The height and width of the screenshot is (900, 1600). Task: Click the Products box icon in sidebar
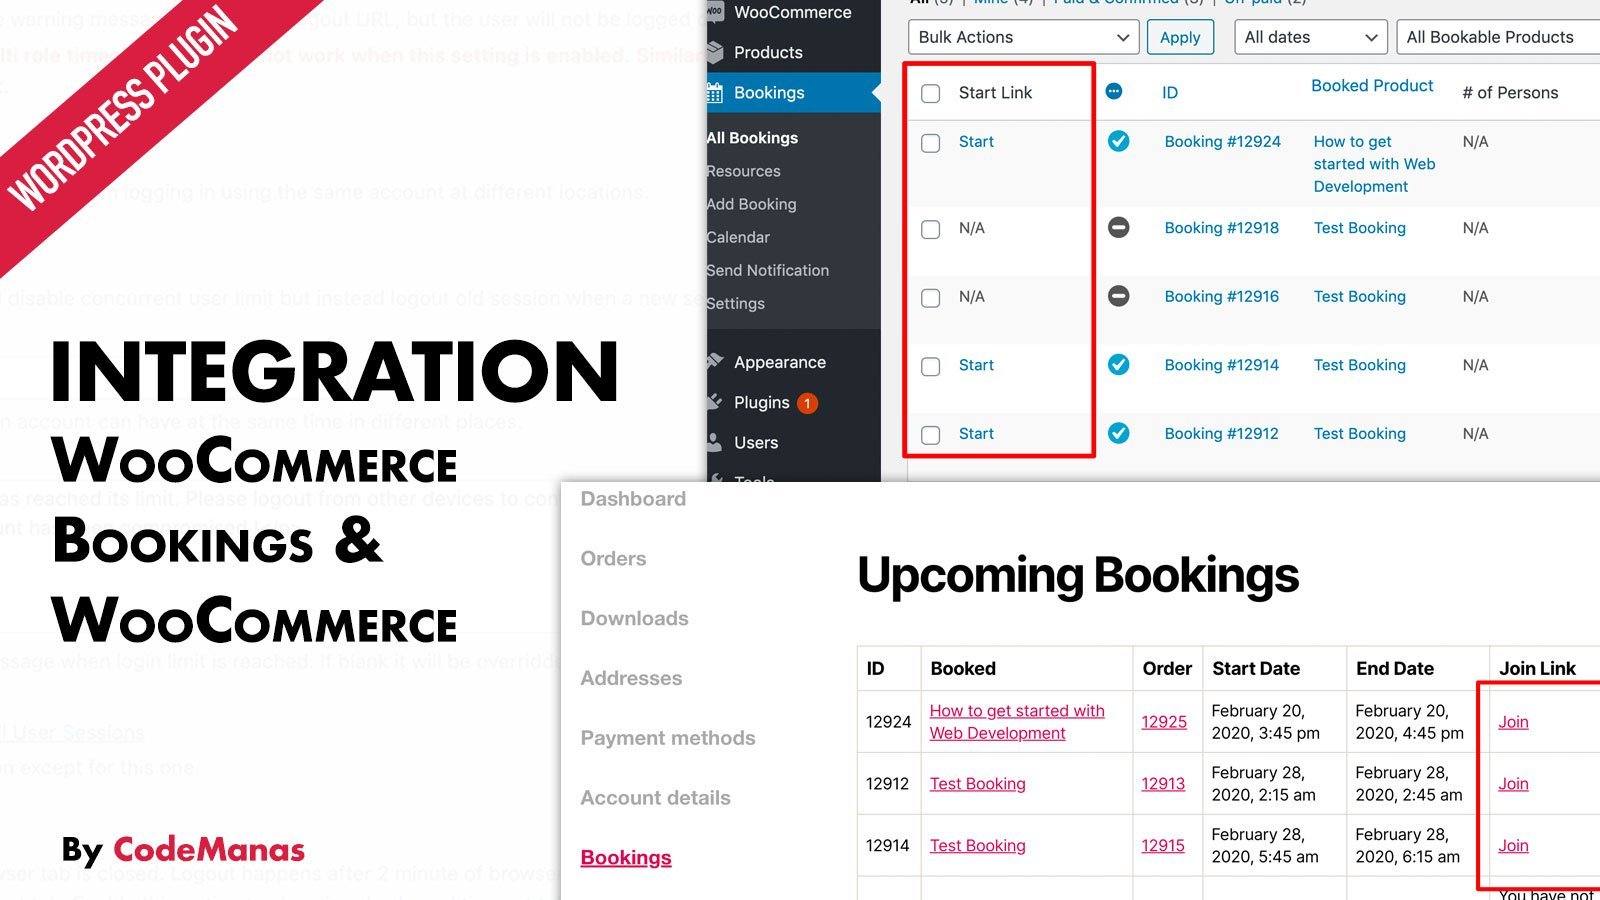714,52
